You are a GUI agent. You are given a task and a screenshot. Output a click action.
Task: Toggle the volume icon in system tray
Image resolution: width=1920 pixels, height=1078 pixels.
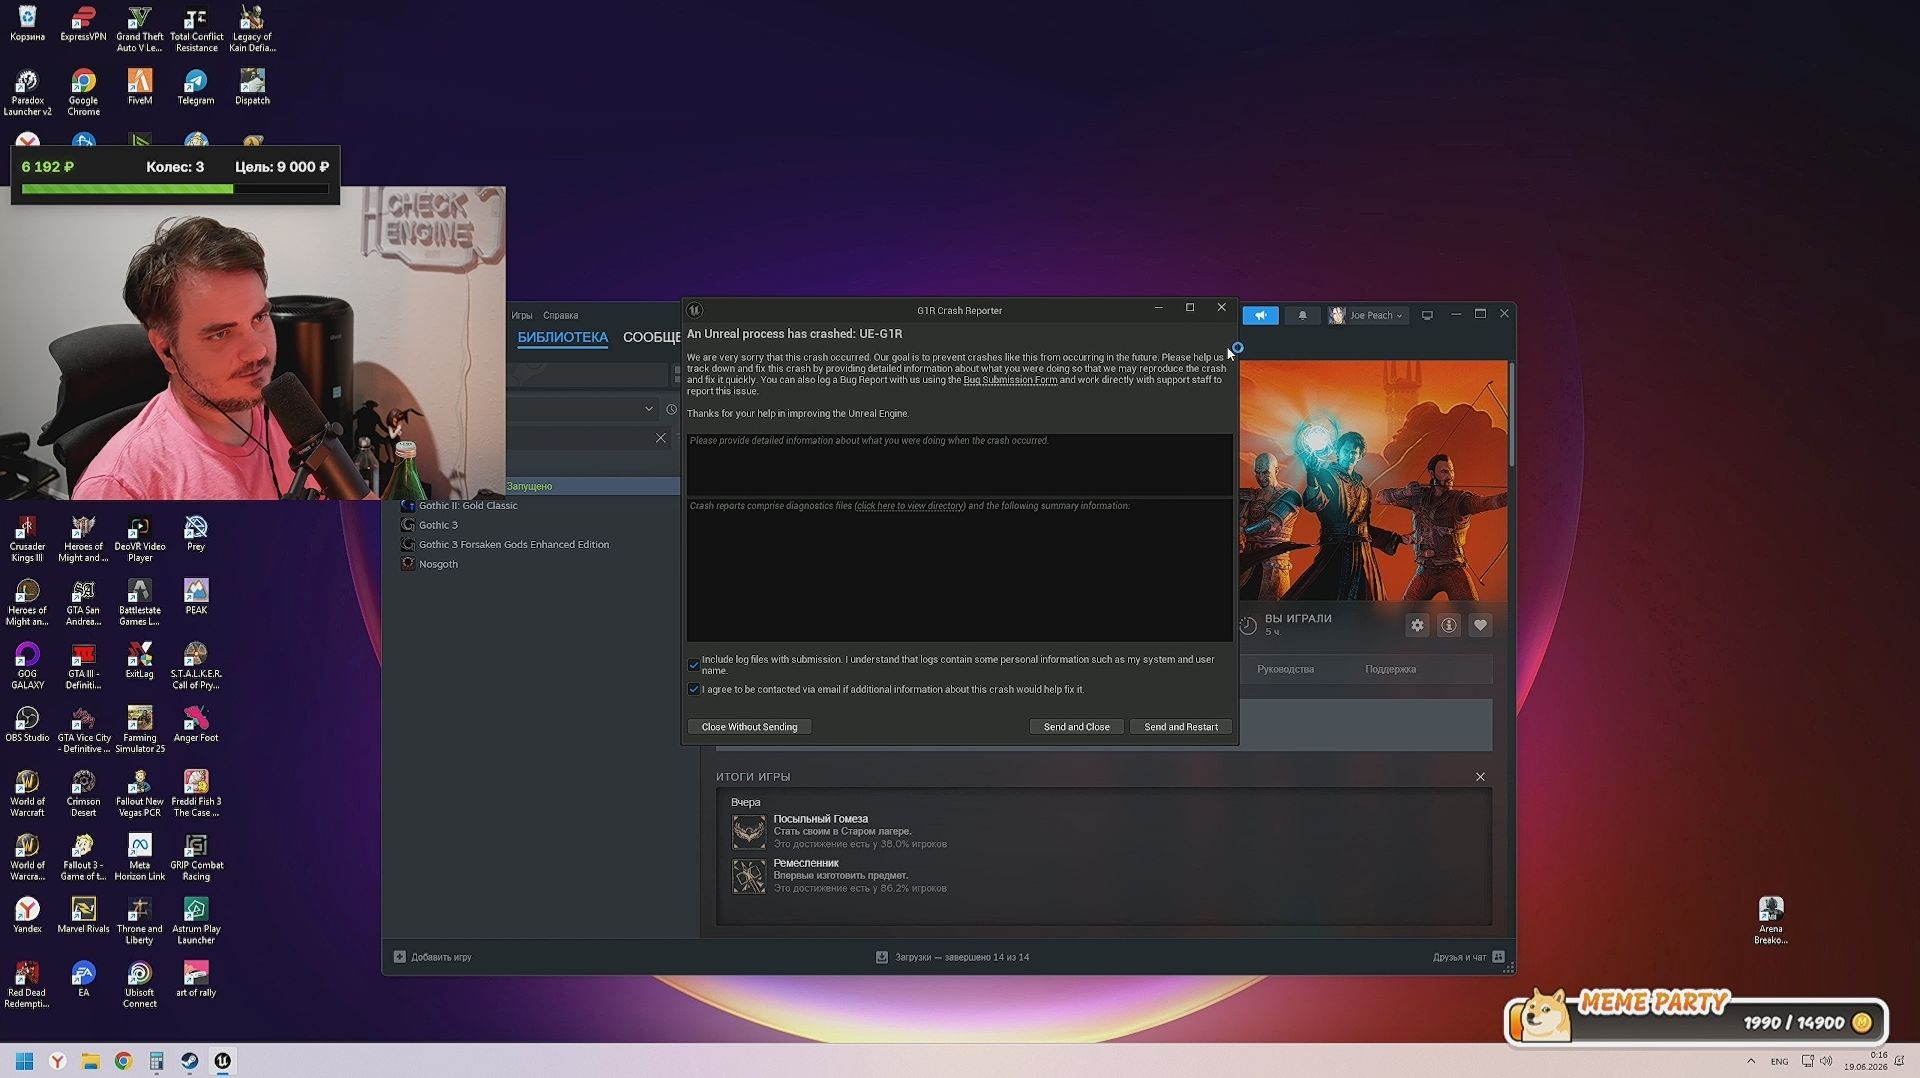click(1826, 1061)
